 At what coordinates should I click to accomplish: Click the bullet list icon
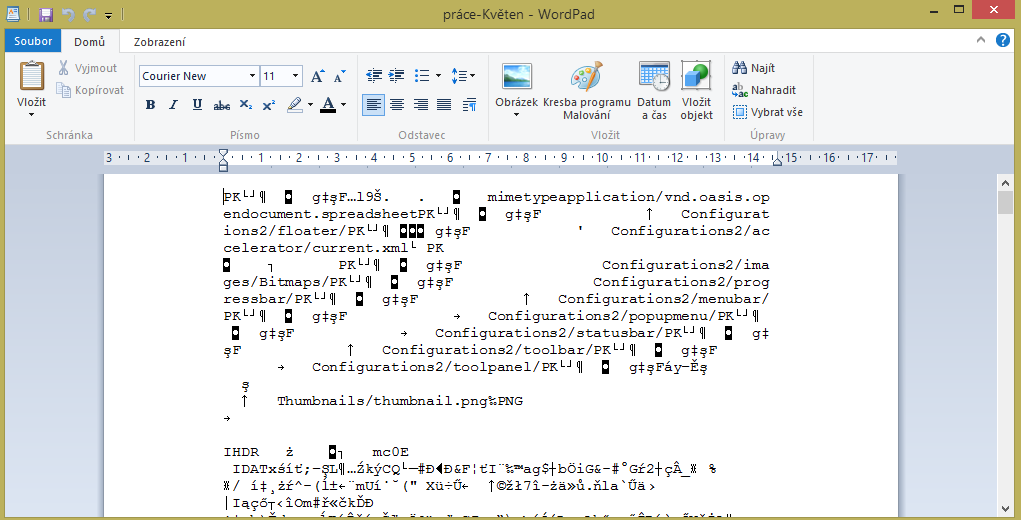[423, 76]
